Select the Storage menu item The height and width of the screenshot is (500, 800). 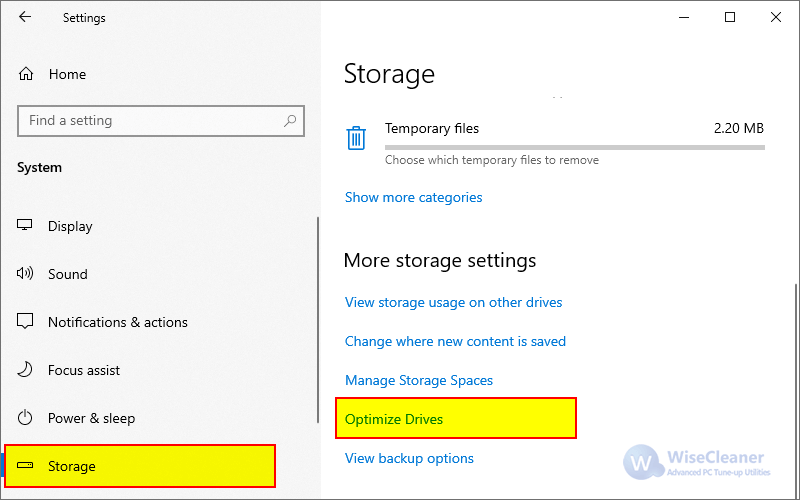(140, 466)
